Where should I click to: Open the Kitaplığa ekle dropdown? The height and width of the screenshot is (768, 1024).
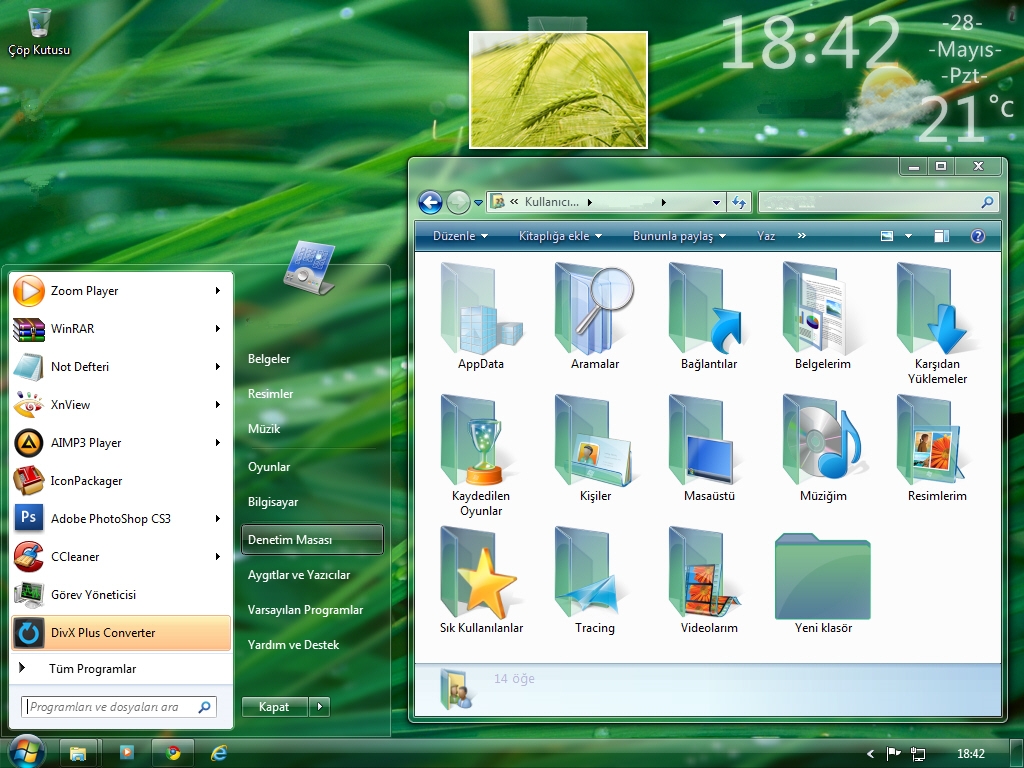pos(560,236)
